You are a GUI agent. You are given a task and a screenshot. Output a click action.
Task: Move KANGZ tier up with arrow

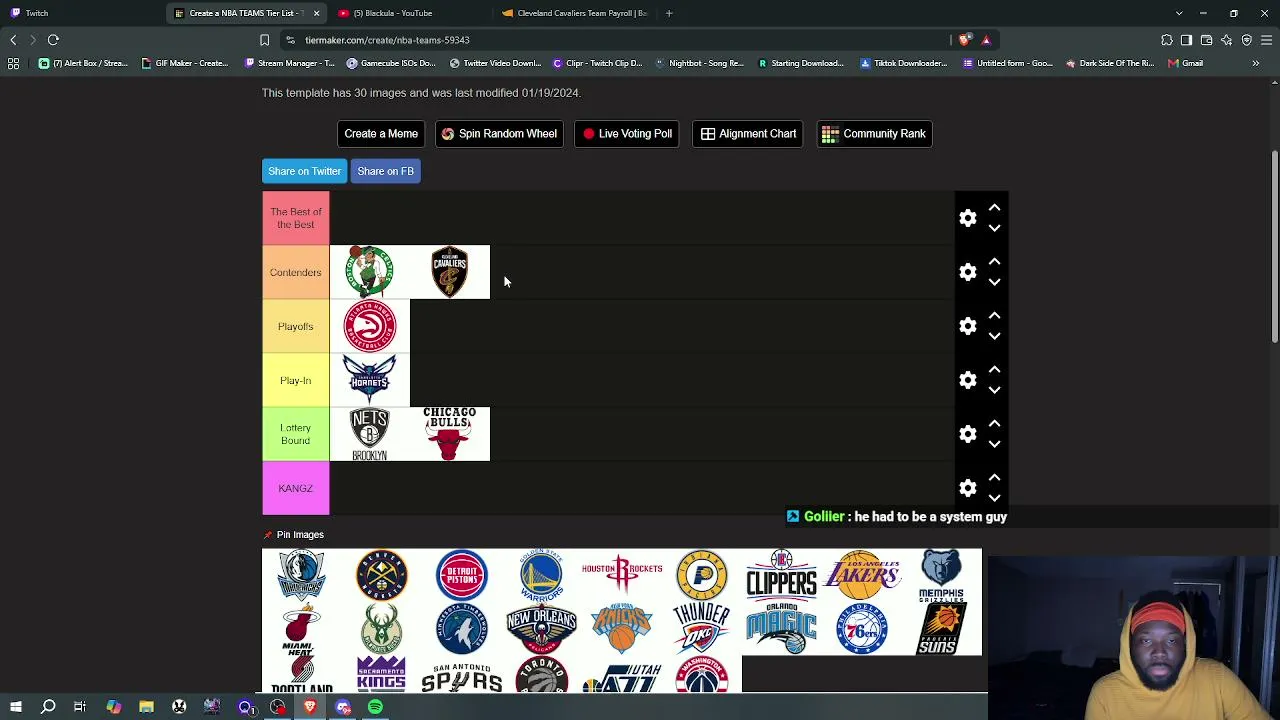click(994, 478)
